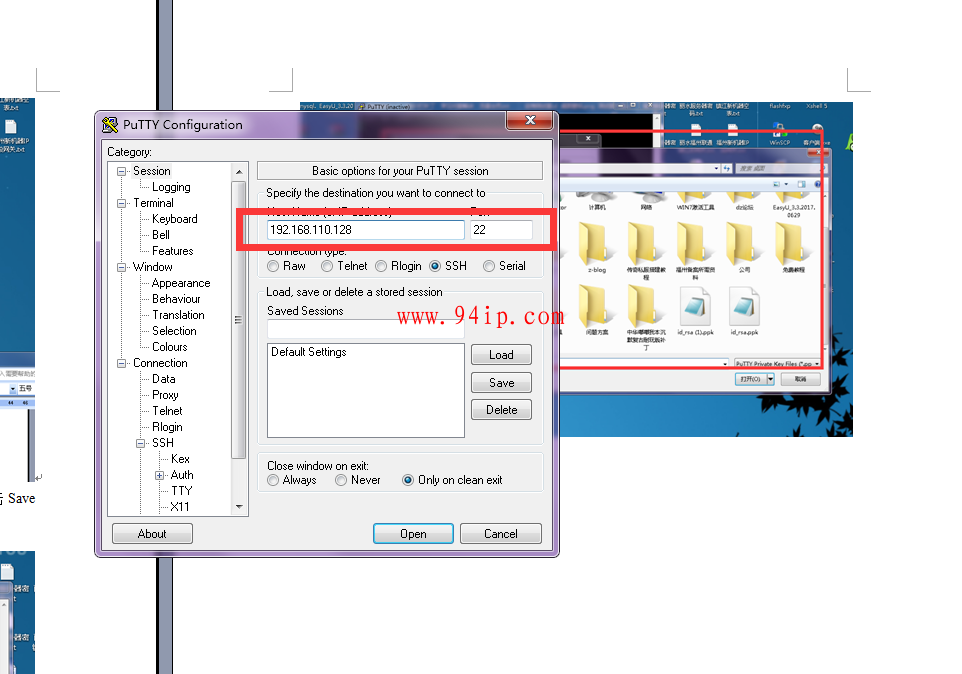Open the file name combo box dropdown arrow
The height and width of the screenshot is (674, 962).
[x=725, y=364]
